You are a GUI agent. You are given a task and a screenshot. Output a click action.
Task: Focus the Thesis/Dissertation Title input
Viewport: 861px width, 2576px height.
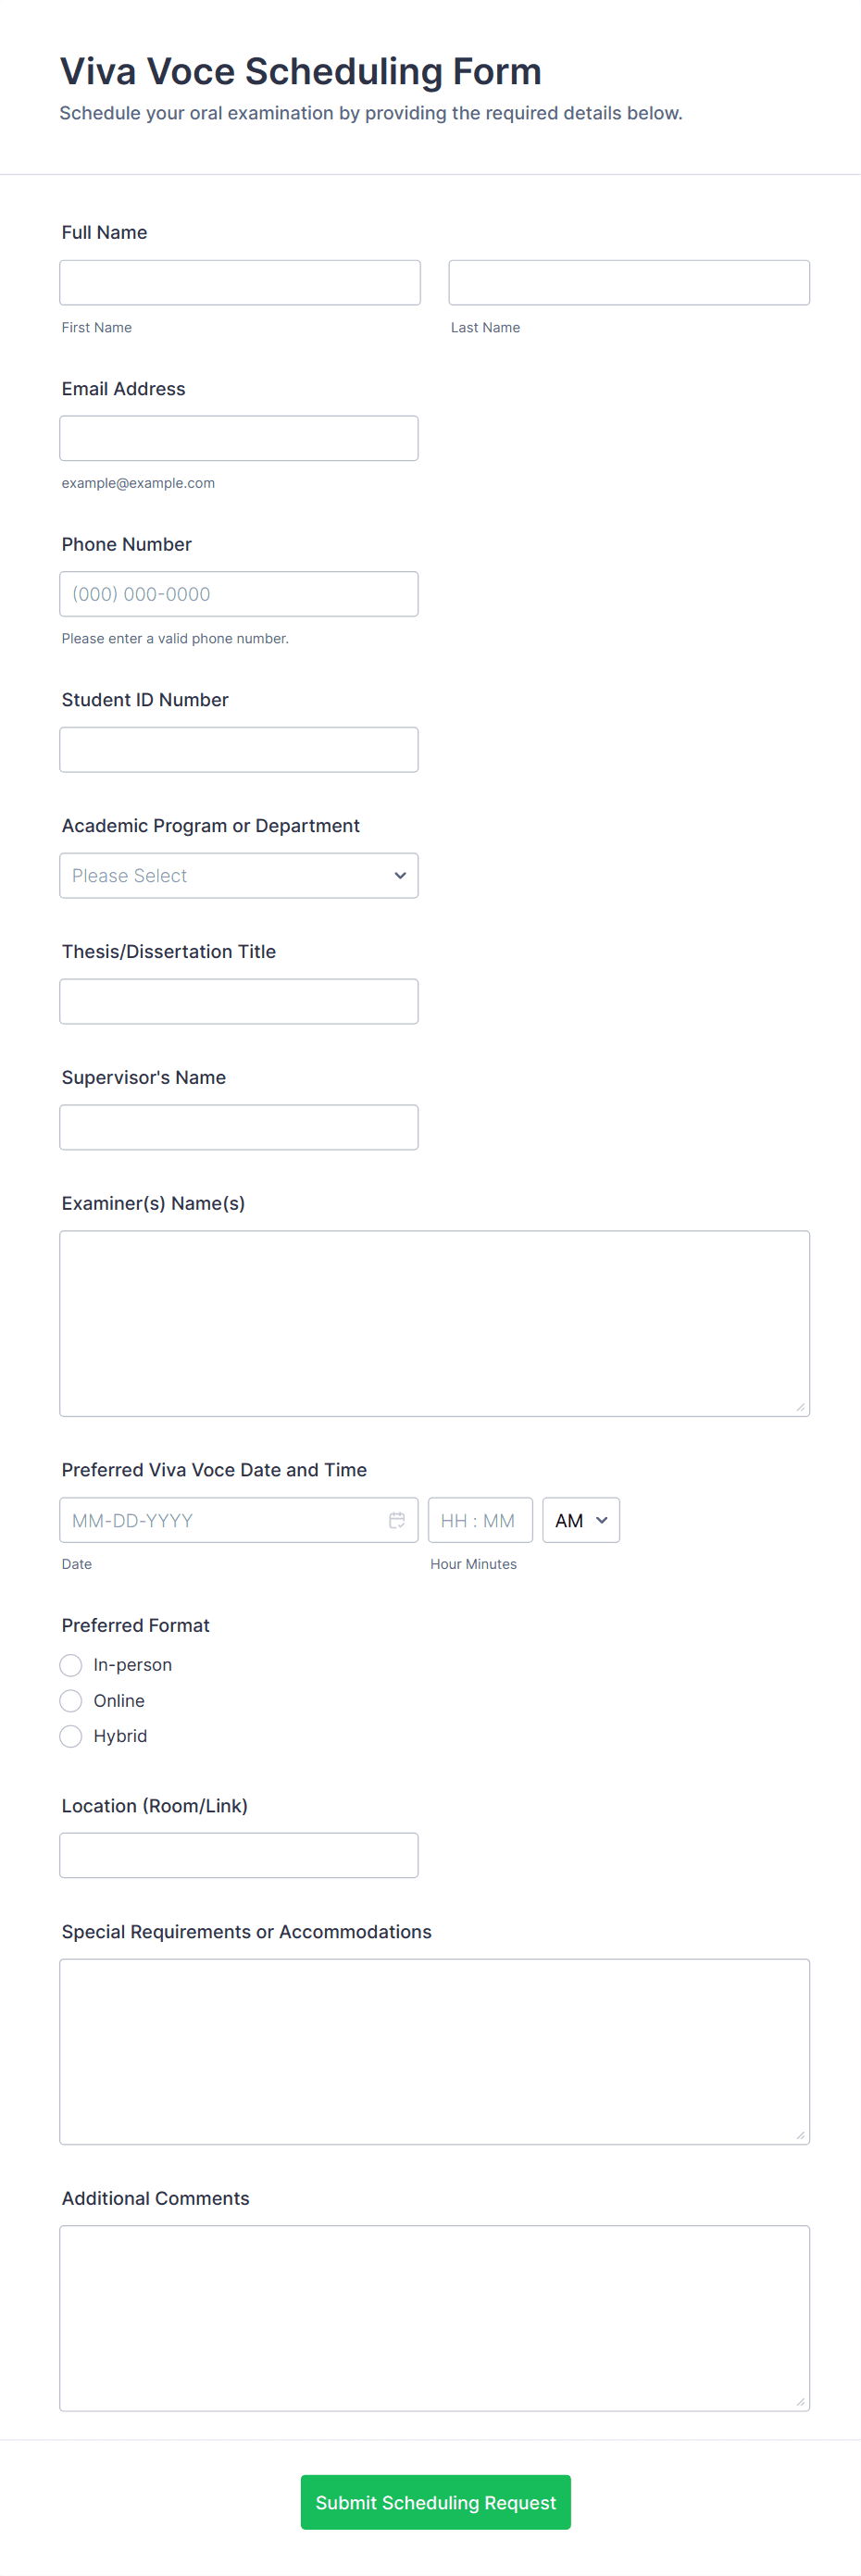coord(239,1002)
